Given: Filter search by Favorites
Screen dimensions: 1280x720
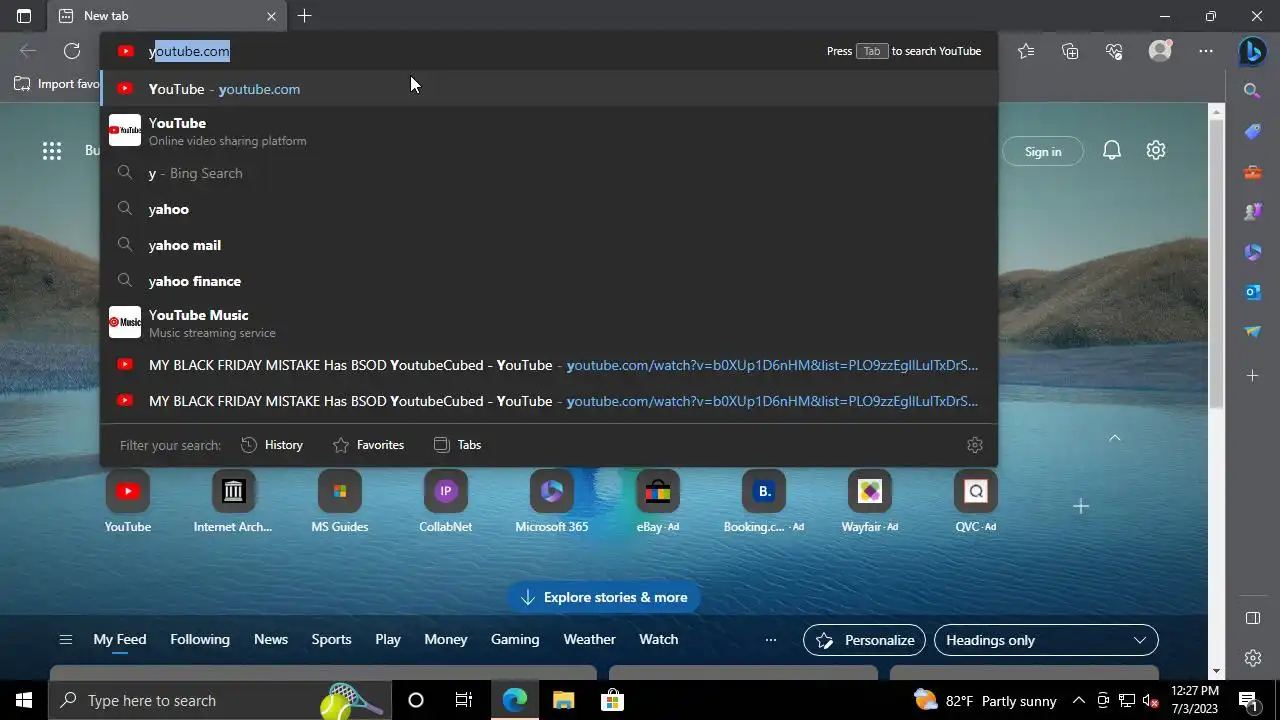Looking at the screenshot, I should [368, 445].
